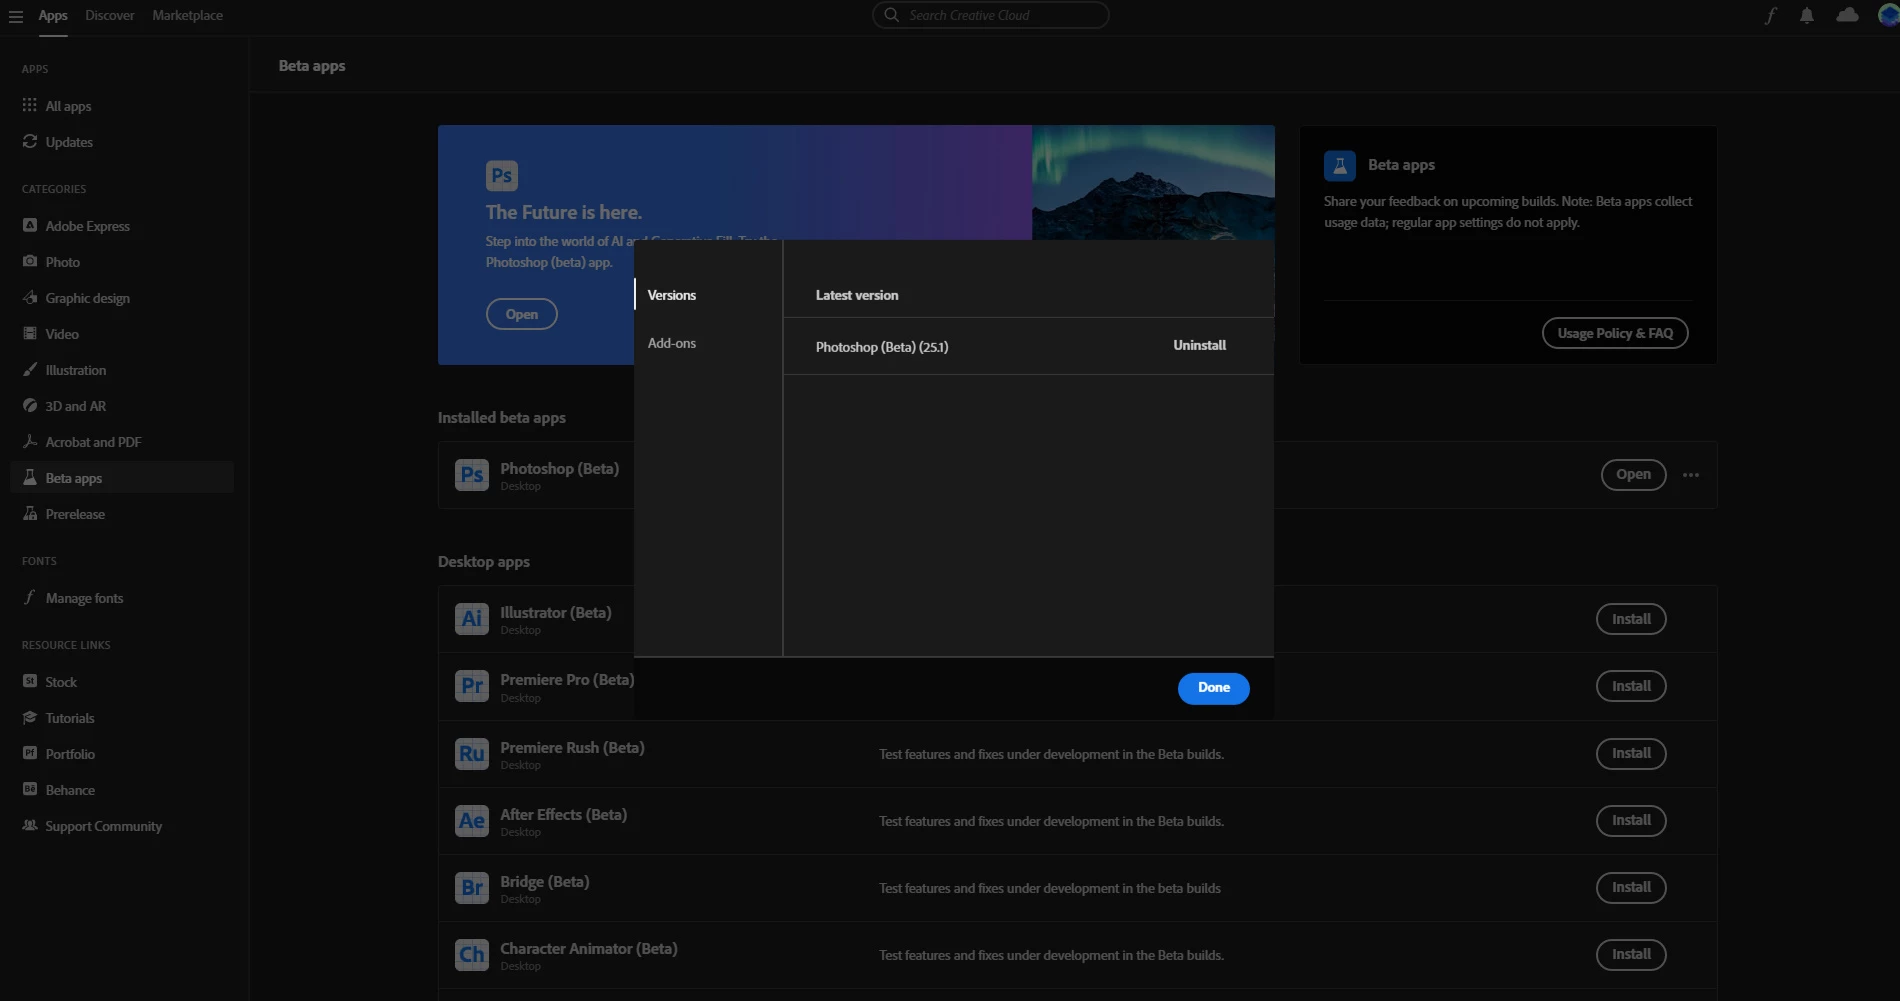Viewport: 1900px width, 1001px height.
Task: Open notifications bell icon
Action: [1807, 15]
